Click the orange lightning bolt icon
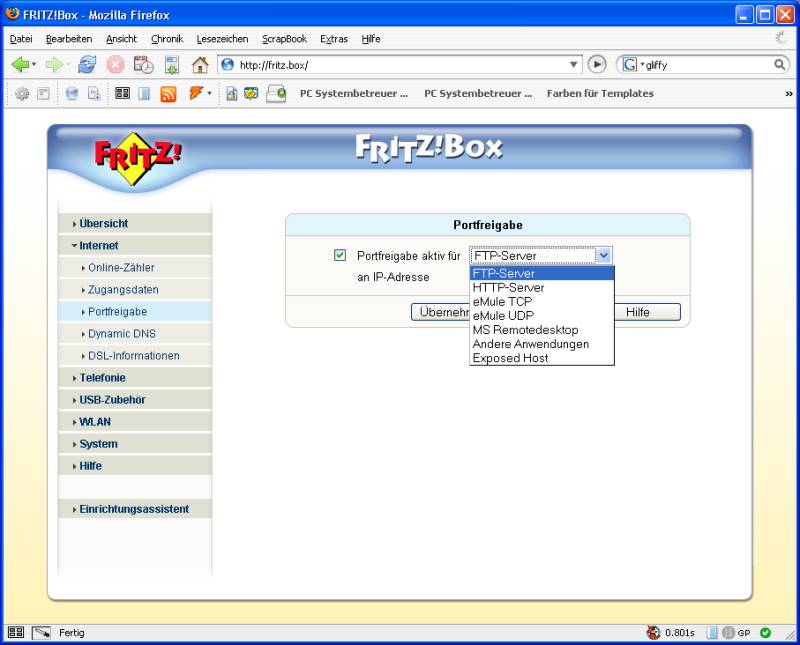The width and height of the screenshot is (800, 645). coord(196,93)
